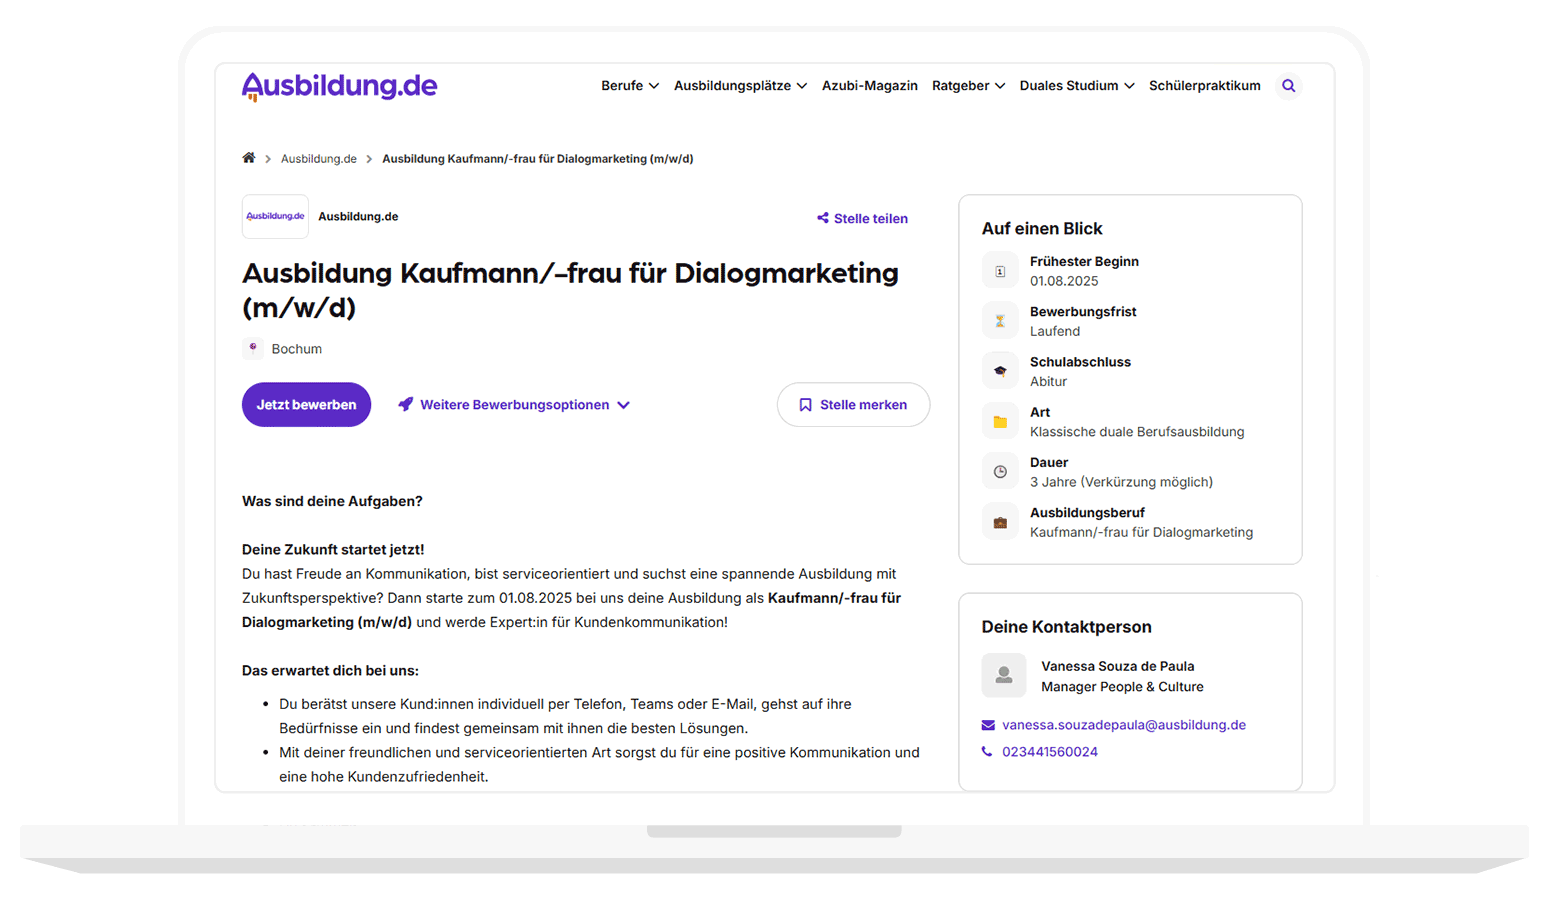Image resolution: width=1550 pixels, height=900 pixels.
Task: Share the job via the Stelle teilen icon
Action: [x=822, y=218]
